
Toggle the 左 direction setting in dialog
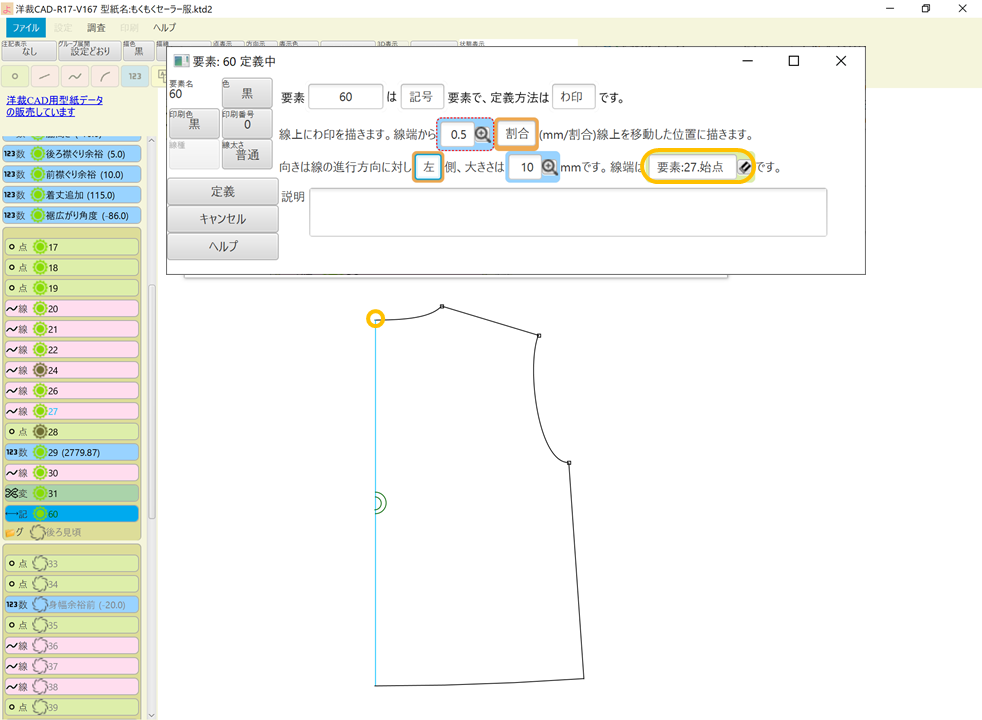click(x=428, y=166)
